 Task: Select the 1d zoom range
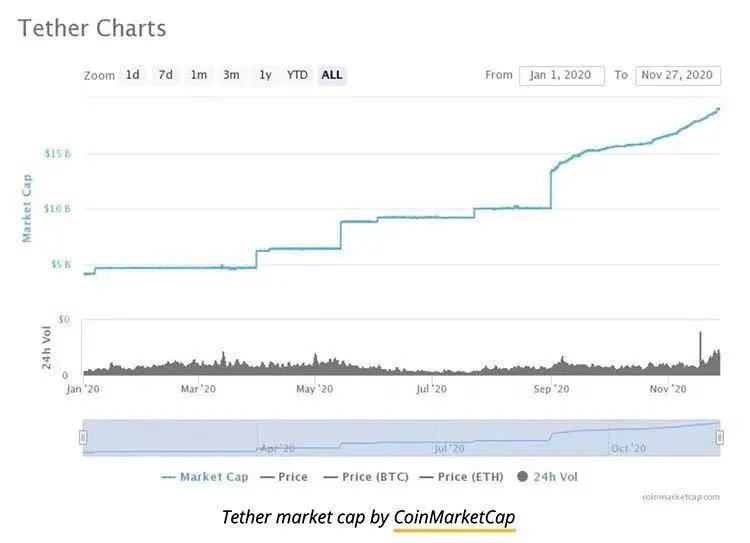(x=133, y=75)
